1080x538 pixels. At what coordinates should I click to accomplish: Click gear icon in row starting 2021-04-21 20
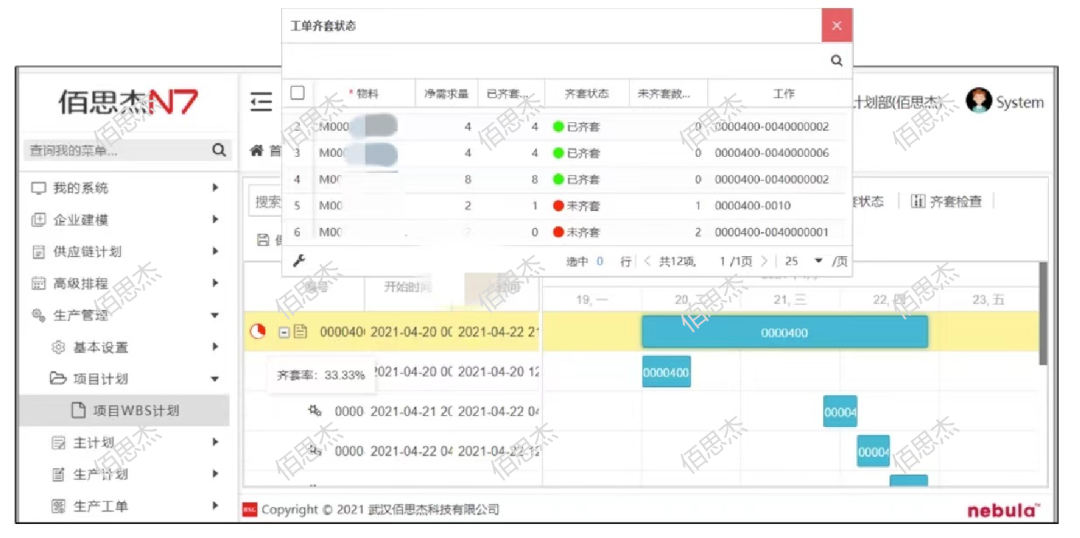315,411
